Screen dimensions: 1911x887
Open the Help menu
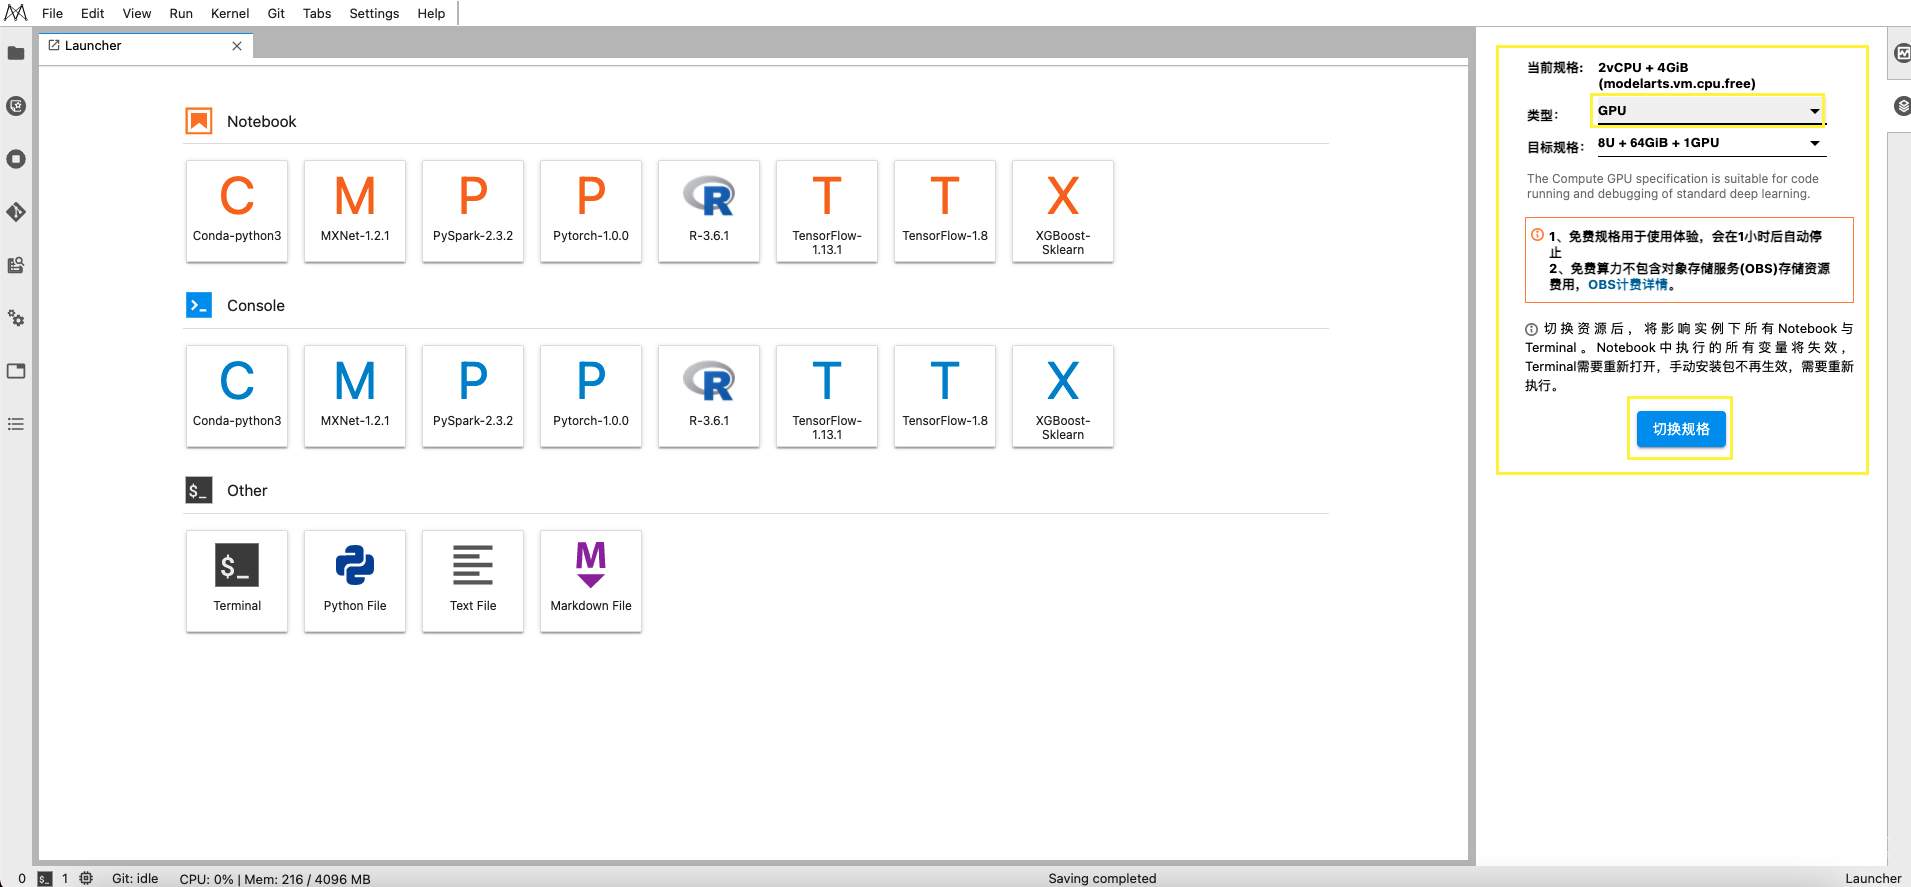pos(431,13)
